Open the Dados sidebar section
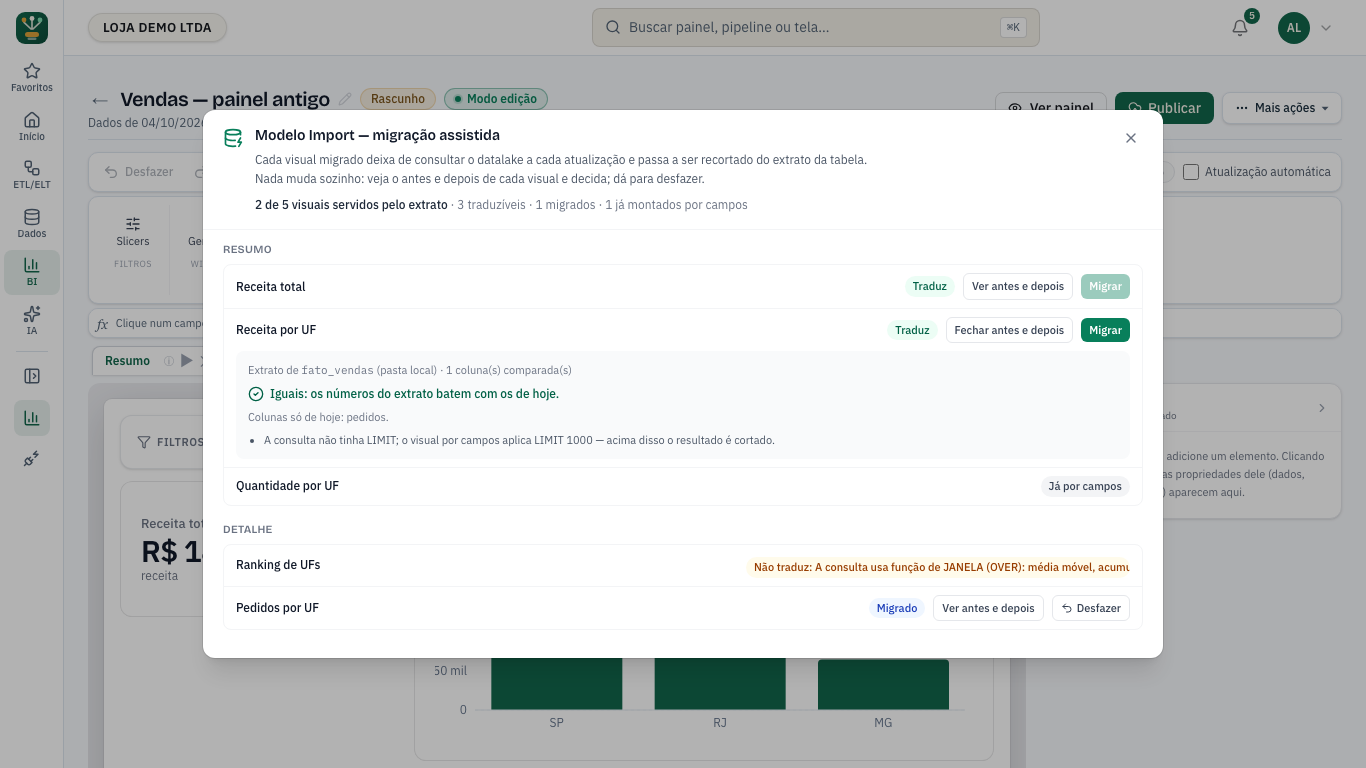Screen dimensions: 1366x768 click(32, 223)
